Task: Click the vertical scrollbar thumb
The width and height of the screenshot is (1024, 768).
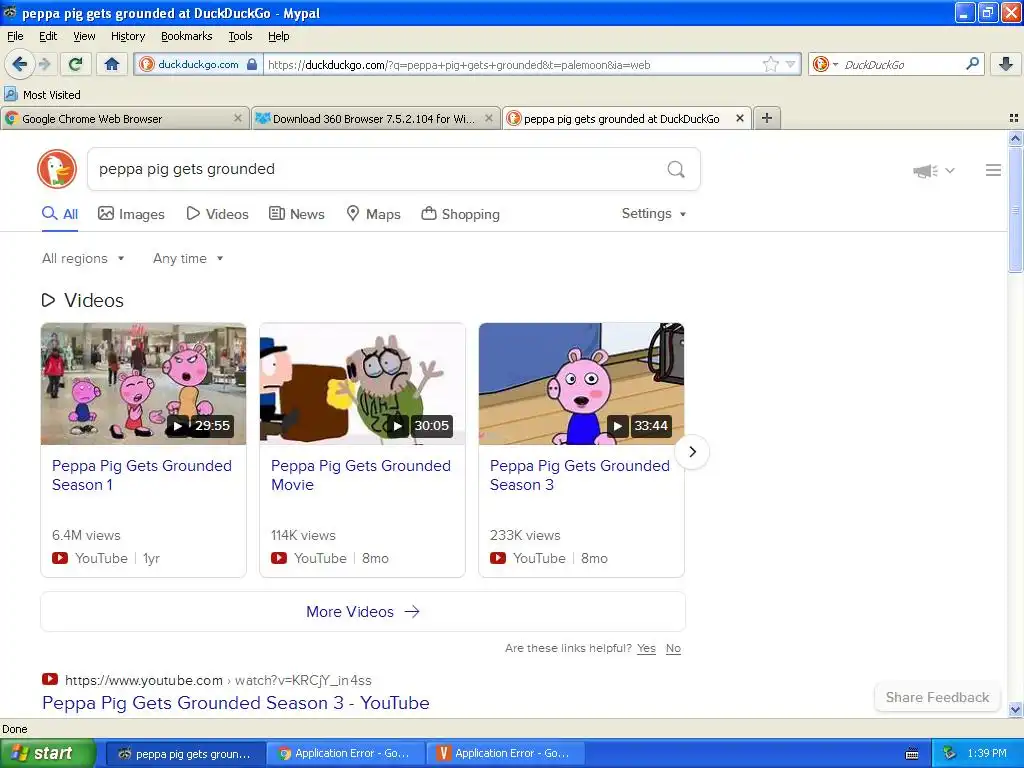Action: coord(1015,210)
